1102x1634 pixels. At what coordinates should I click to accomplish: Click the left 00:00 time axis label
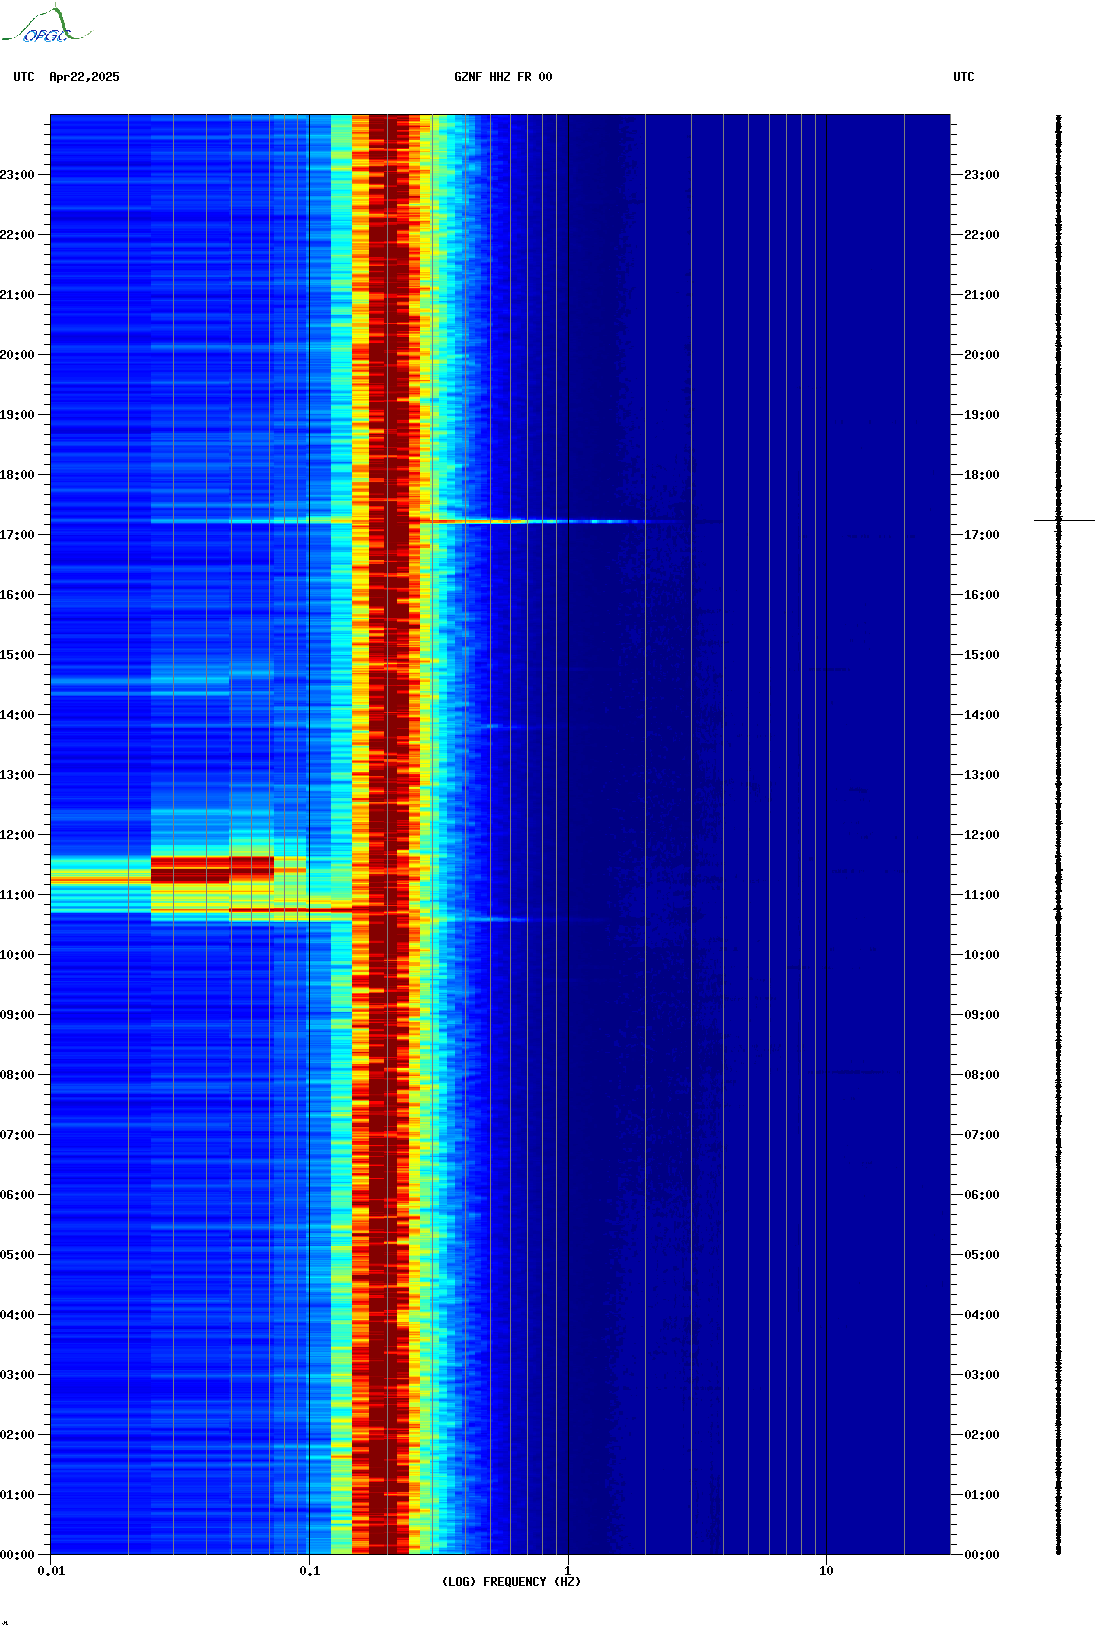tap(17, 1555)
